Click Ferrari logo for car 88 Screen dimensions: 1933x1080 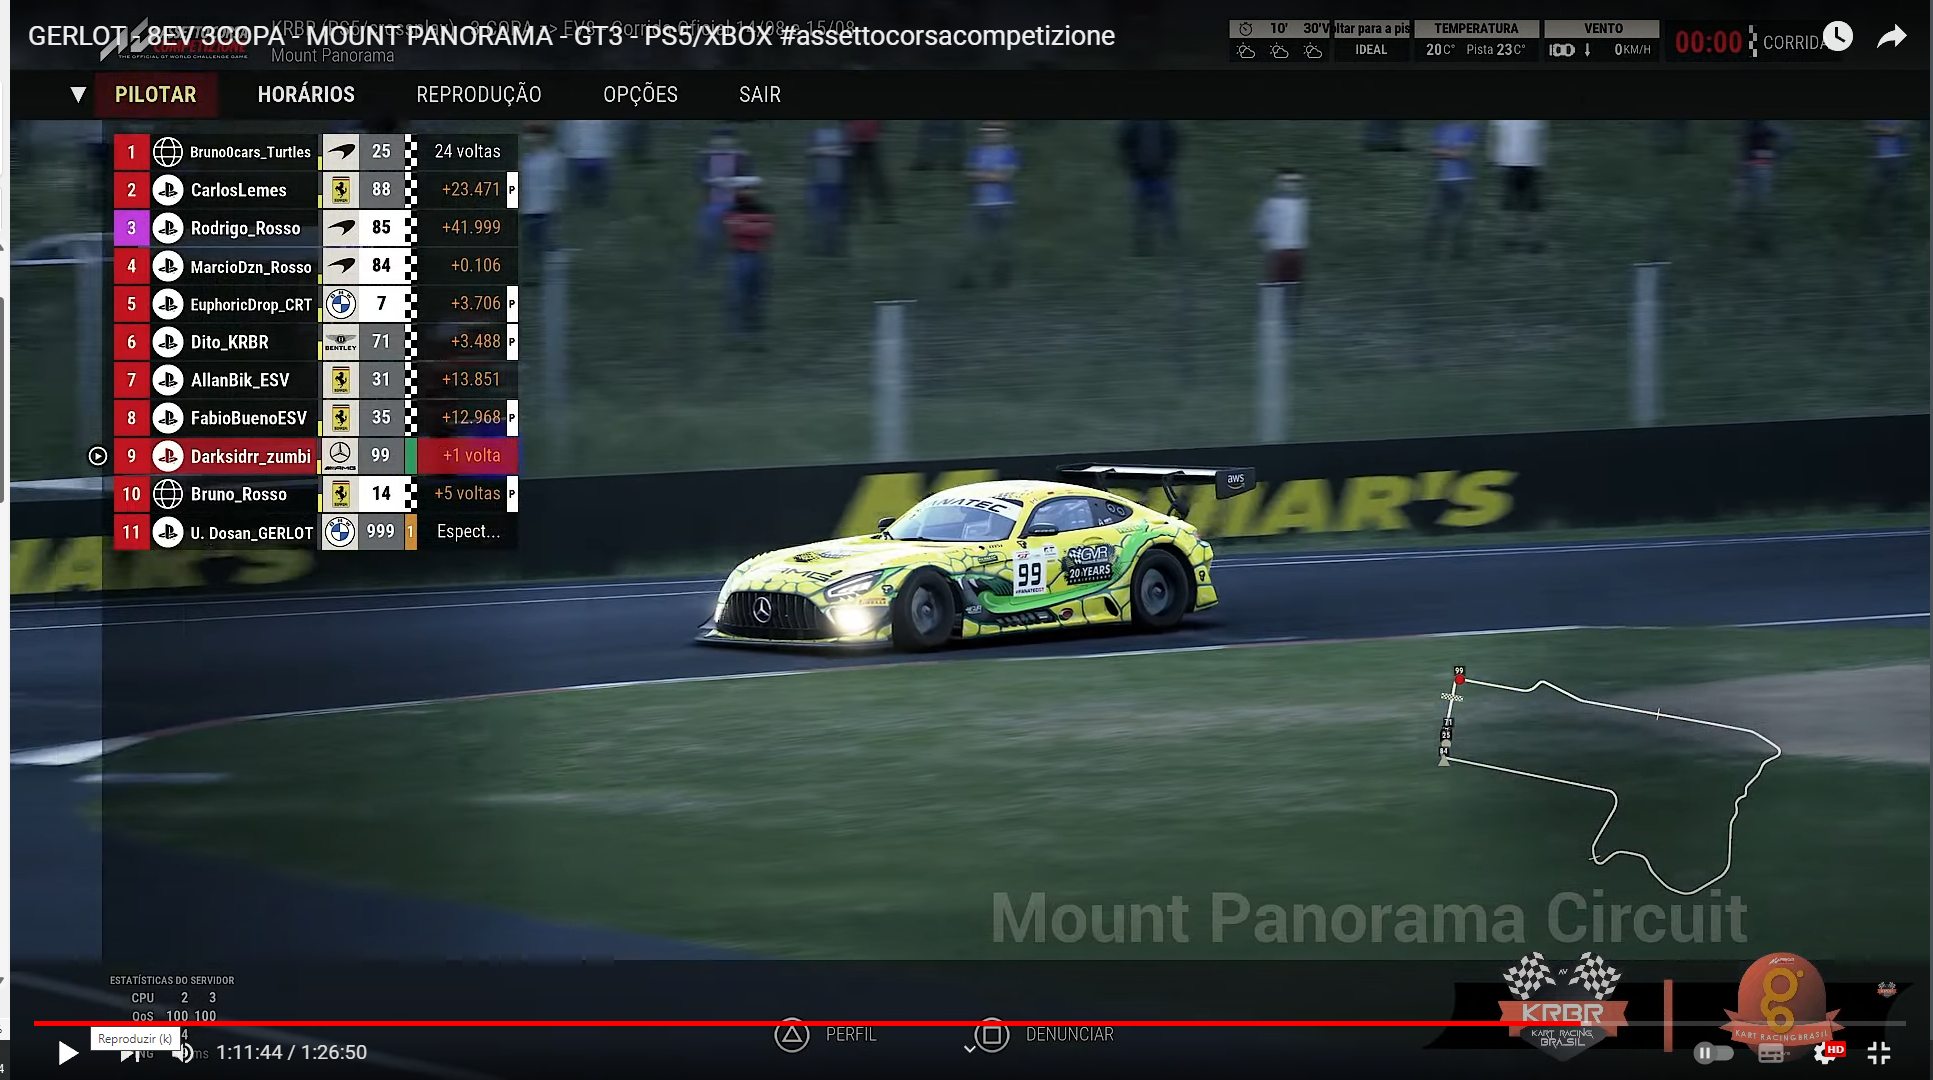pos(341,190)
